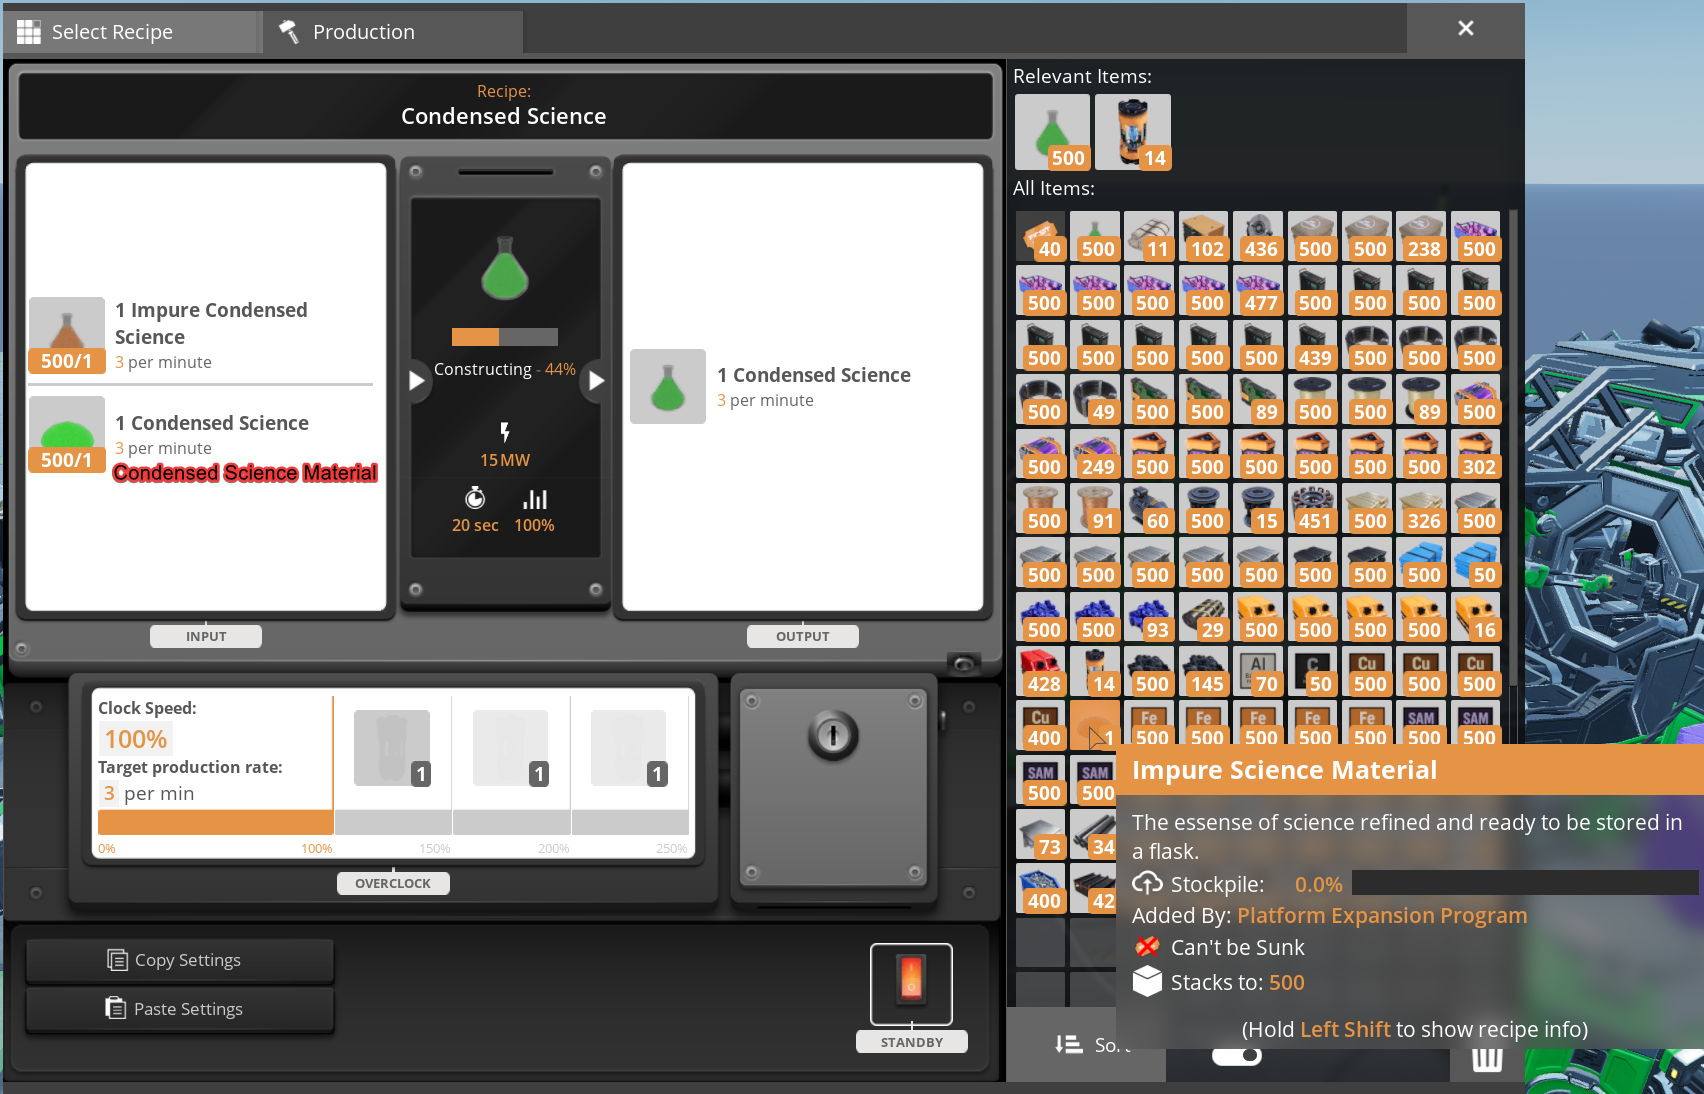Screen dimensions: 1704x1094
Task: Pick the coil ring stack of 451
Action: 1313,508
